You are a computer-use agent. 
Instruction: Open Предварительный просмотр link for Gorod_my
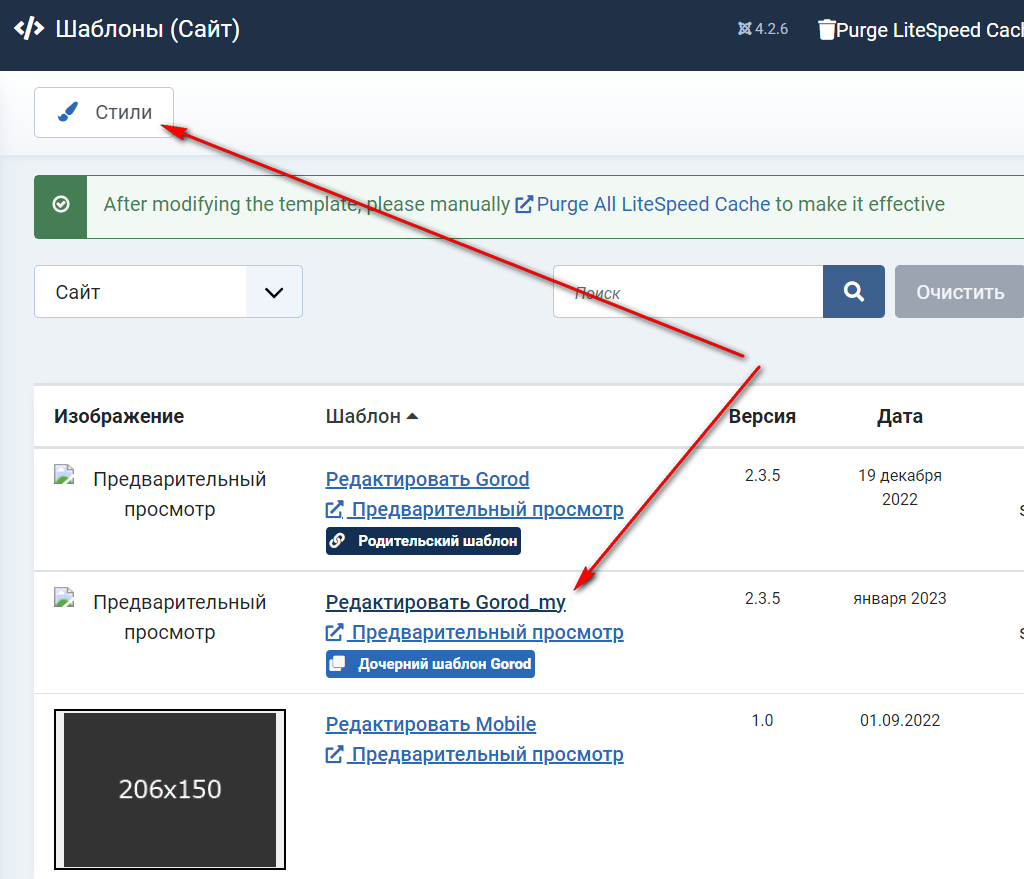coord(475,632)
